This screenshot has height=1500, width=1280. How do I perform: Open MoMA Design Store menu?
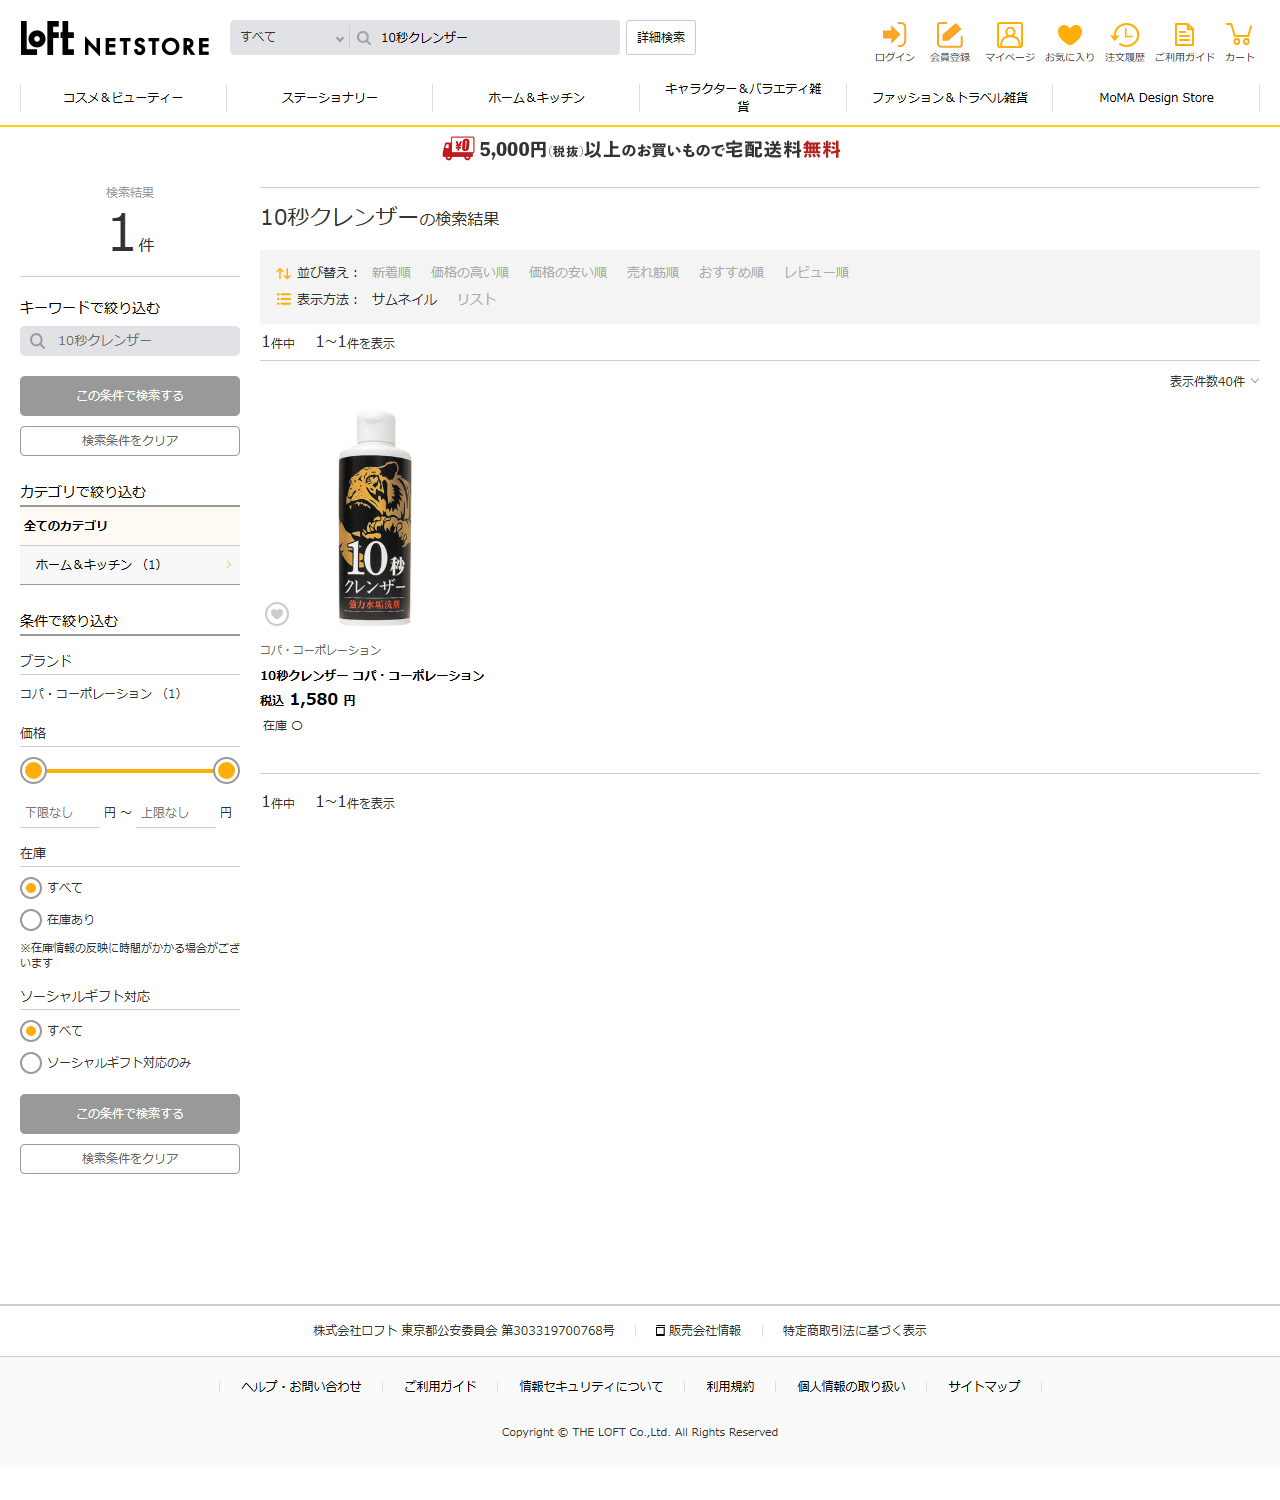1156,98
